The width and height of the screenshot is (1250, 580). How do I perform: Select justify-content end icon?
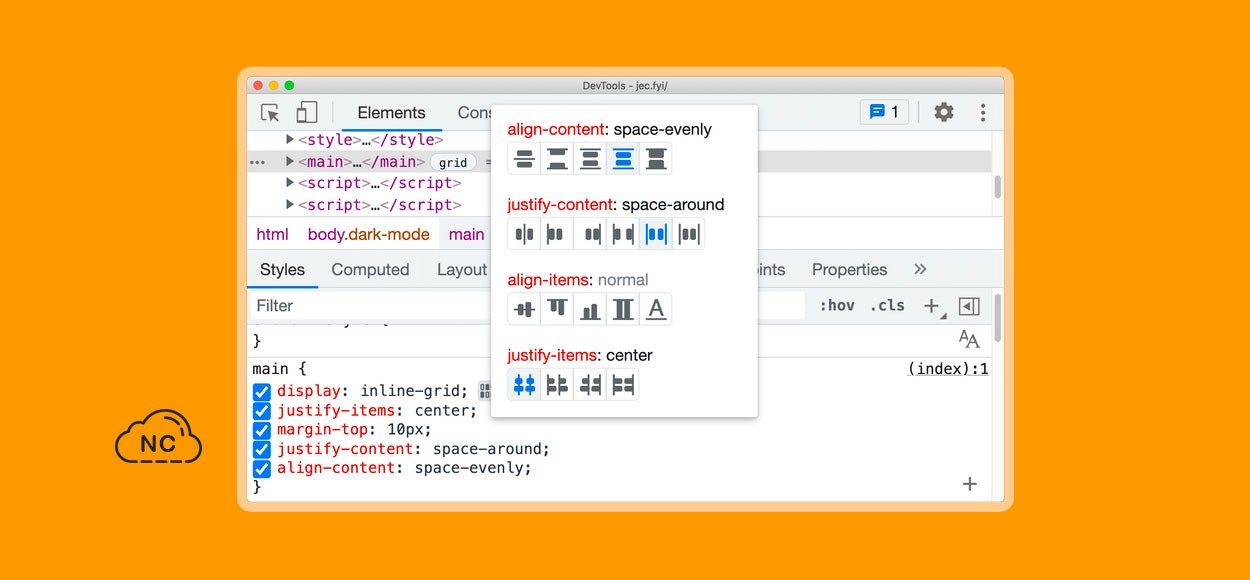click(x=590, y=234)
